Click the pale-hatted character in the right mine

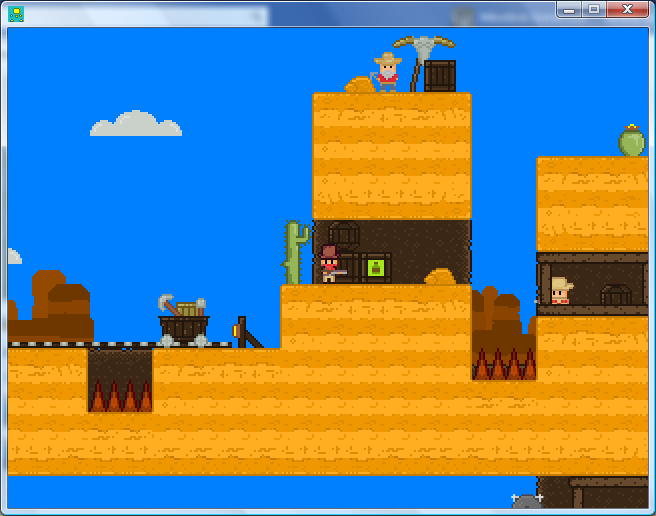(561, 291)
